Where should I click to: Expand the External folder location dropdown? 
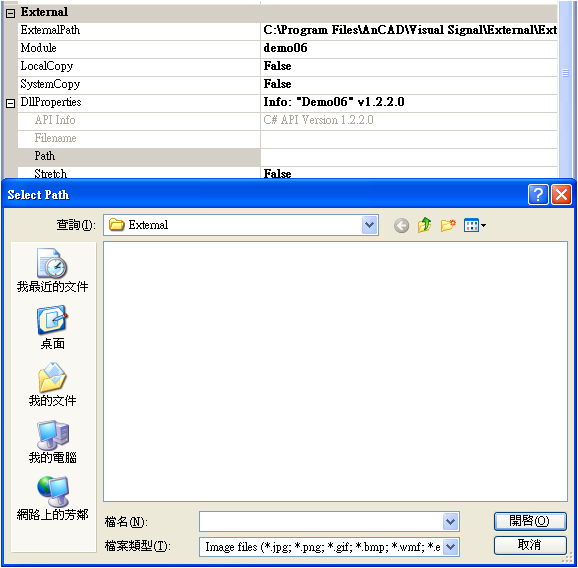(370, 225)
